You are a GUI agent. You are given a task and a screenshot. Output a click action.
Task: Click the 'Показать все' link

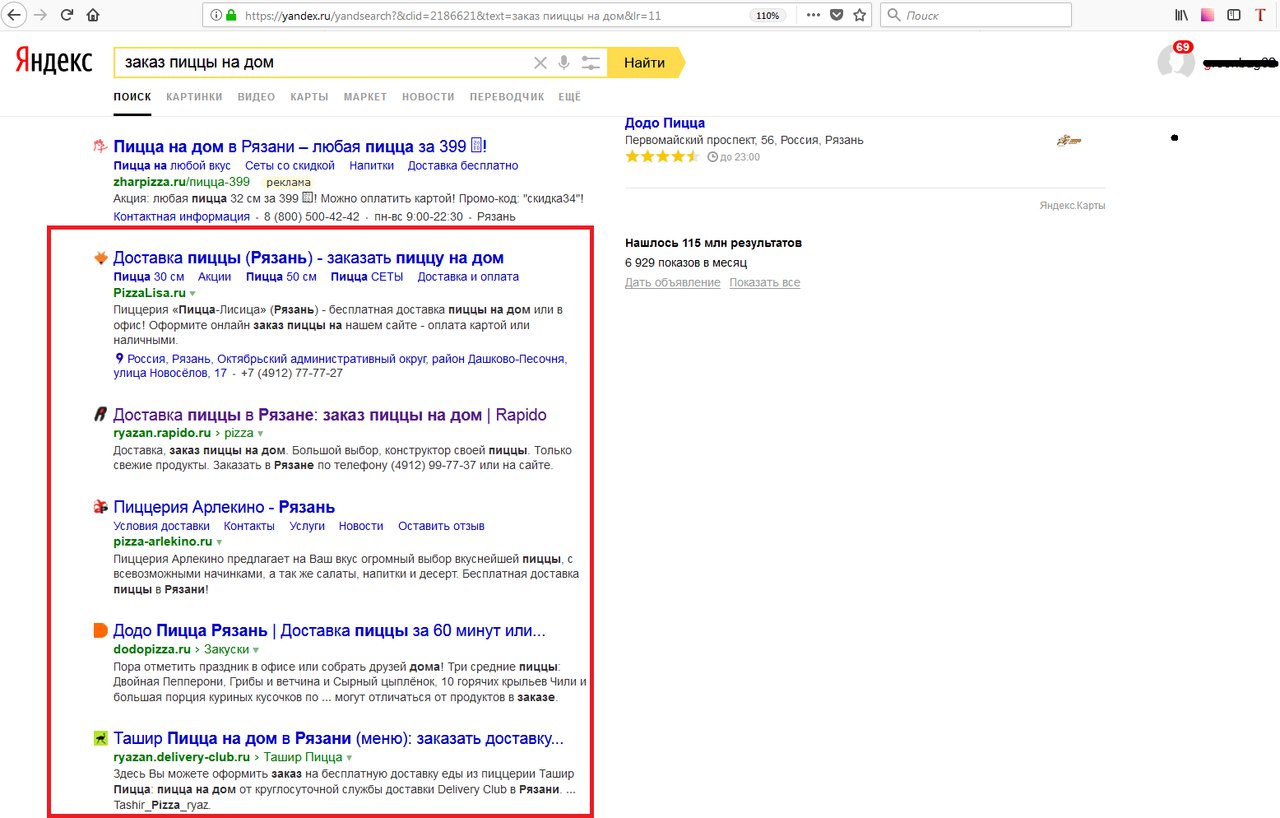coord(765,283)
